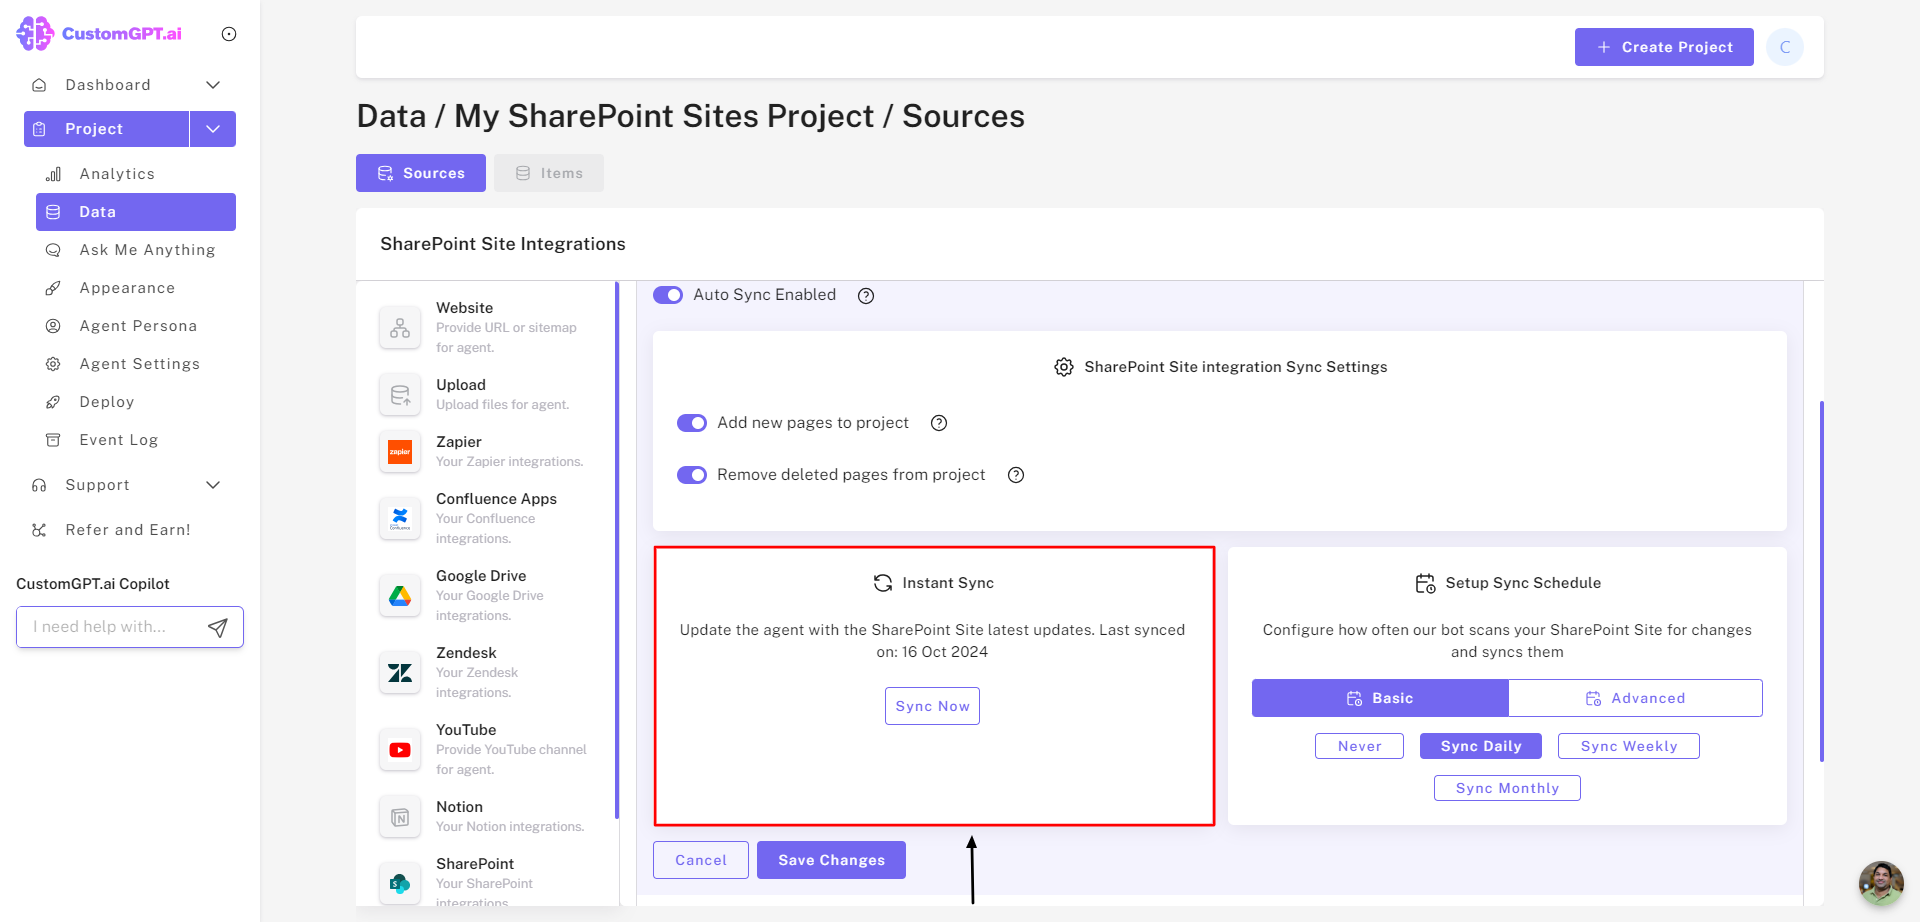The image size is (1920, 922).
Task: Open Agent Settings menu item
Action: point(136,364)
